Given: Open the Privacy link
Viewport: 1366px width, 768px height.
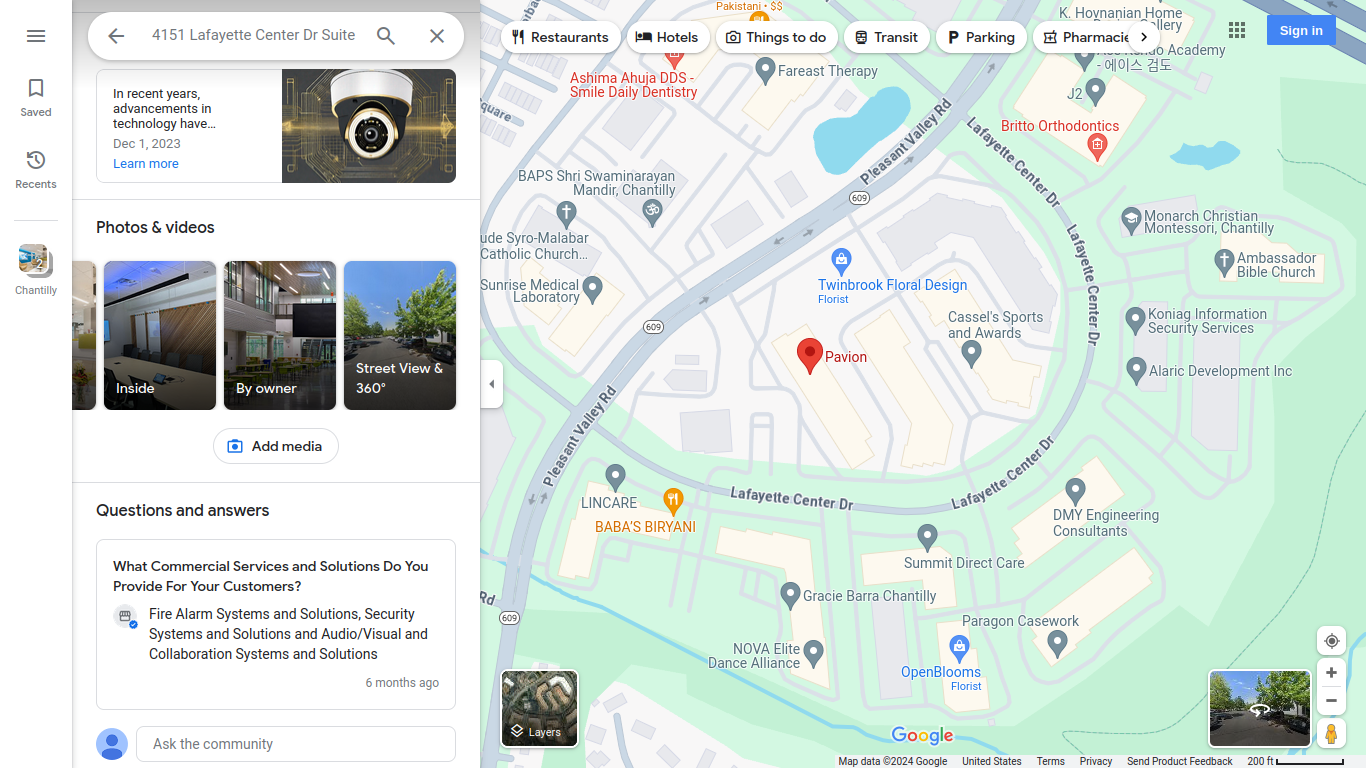Looking at the screenshot, I should 1096,761.
